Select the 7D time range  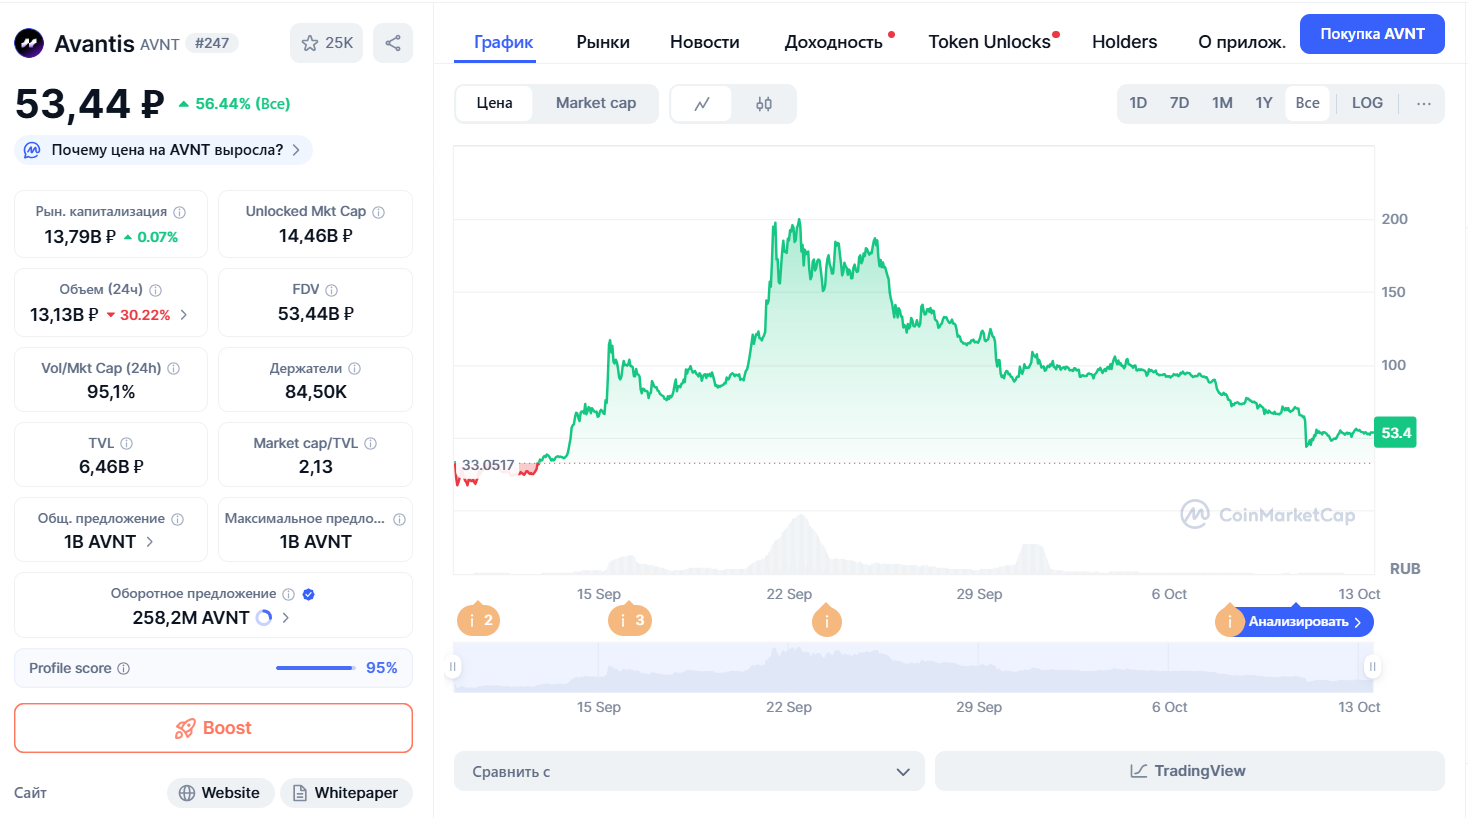click(x=1179, y=103)
